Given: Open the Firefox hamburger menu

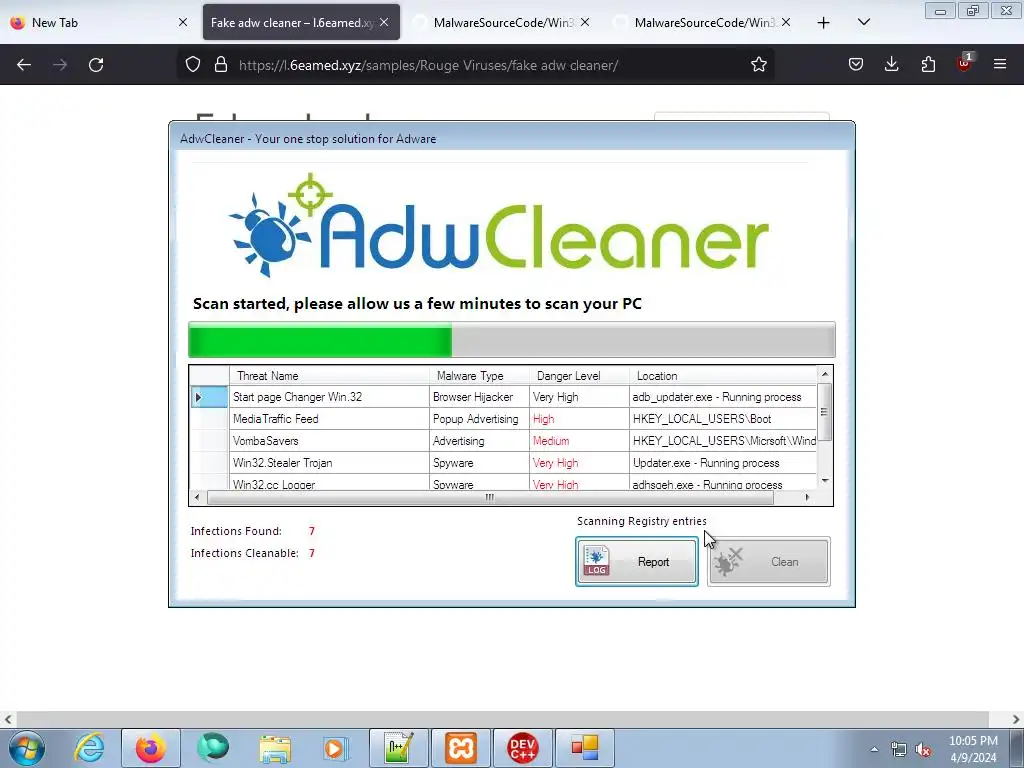Looking at the screenshot, I should pyautogui.click(x=1000, y=65).
